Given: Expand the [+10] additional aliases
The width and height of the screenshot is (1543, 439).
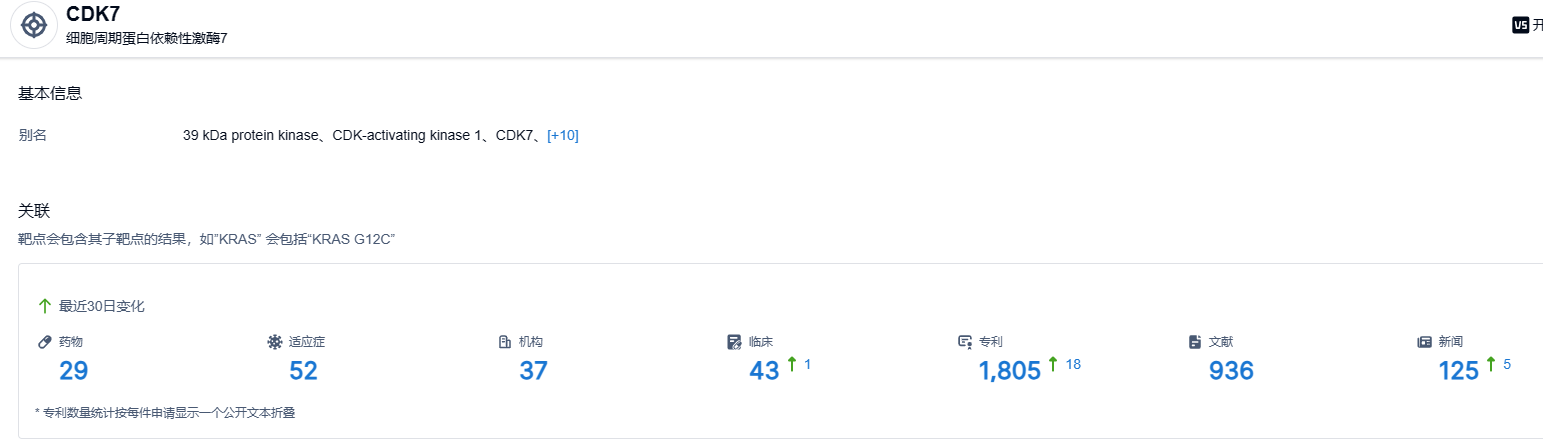Looking at the screenshot, I should [x=563, y=135].
